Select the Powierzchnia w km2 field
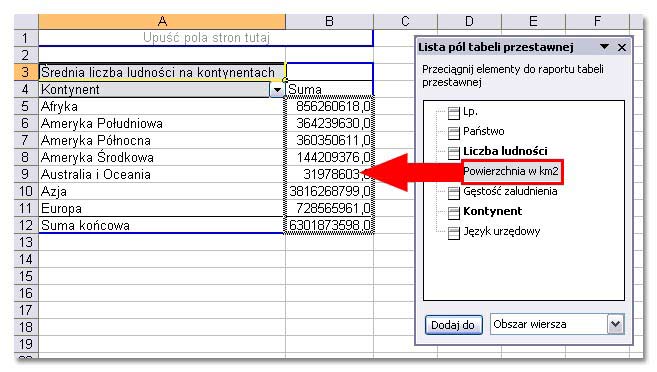 pyautogui.click(x=511, y=171)
